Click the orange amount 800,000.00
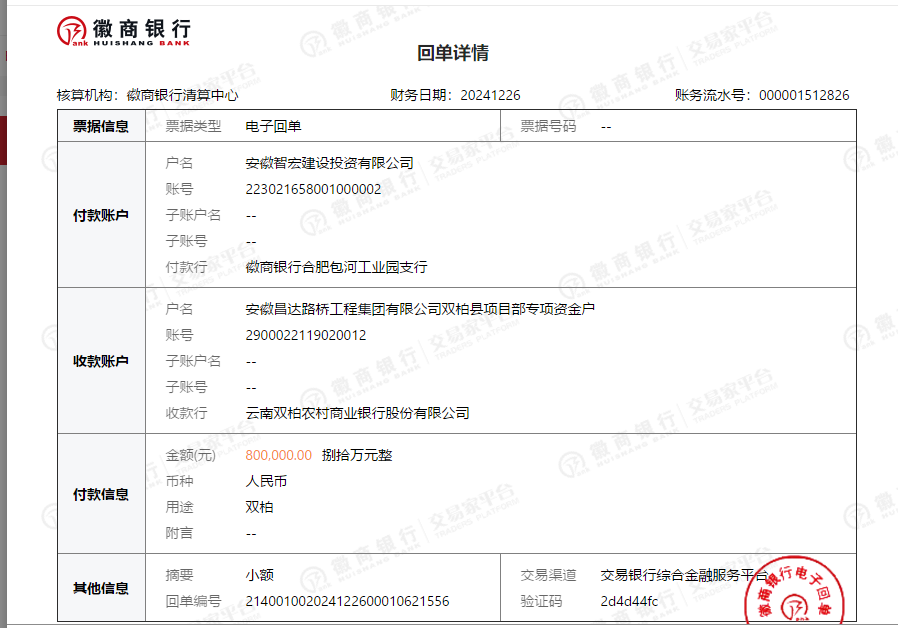 [278, 455]
